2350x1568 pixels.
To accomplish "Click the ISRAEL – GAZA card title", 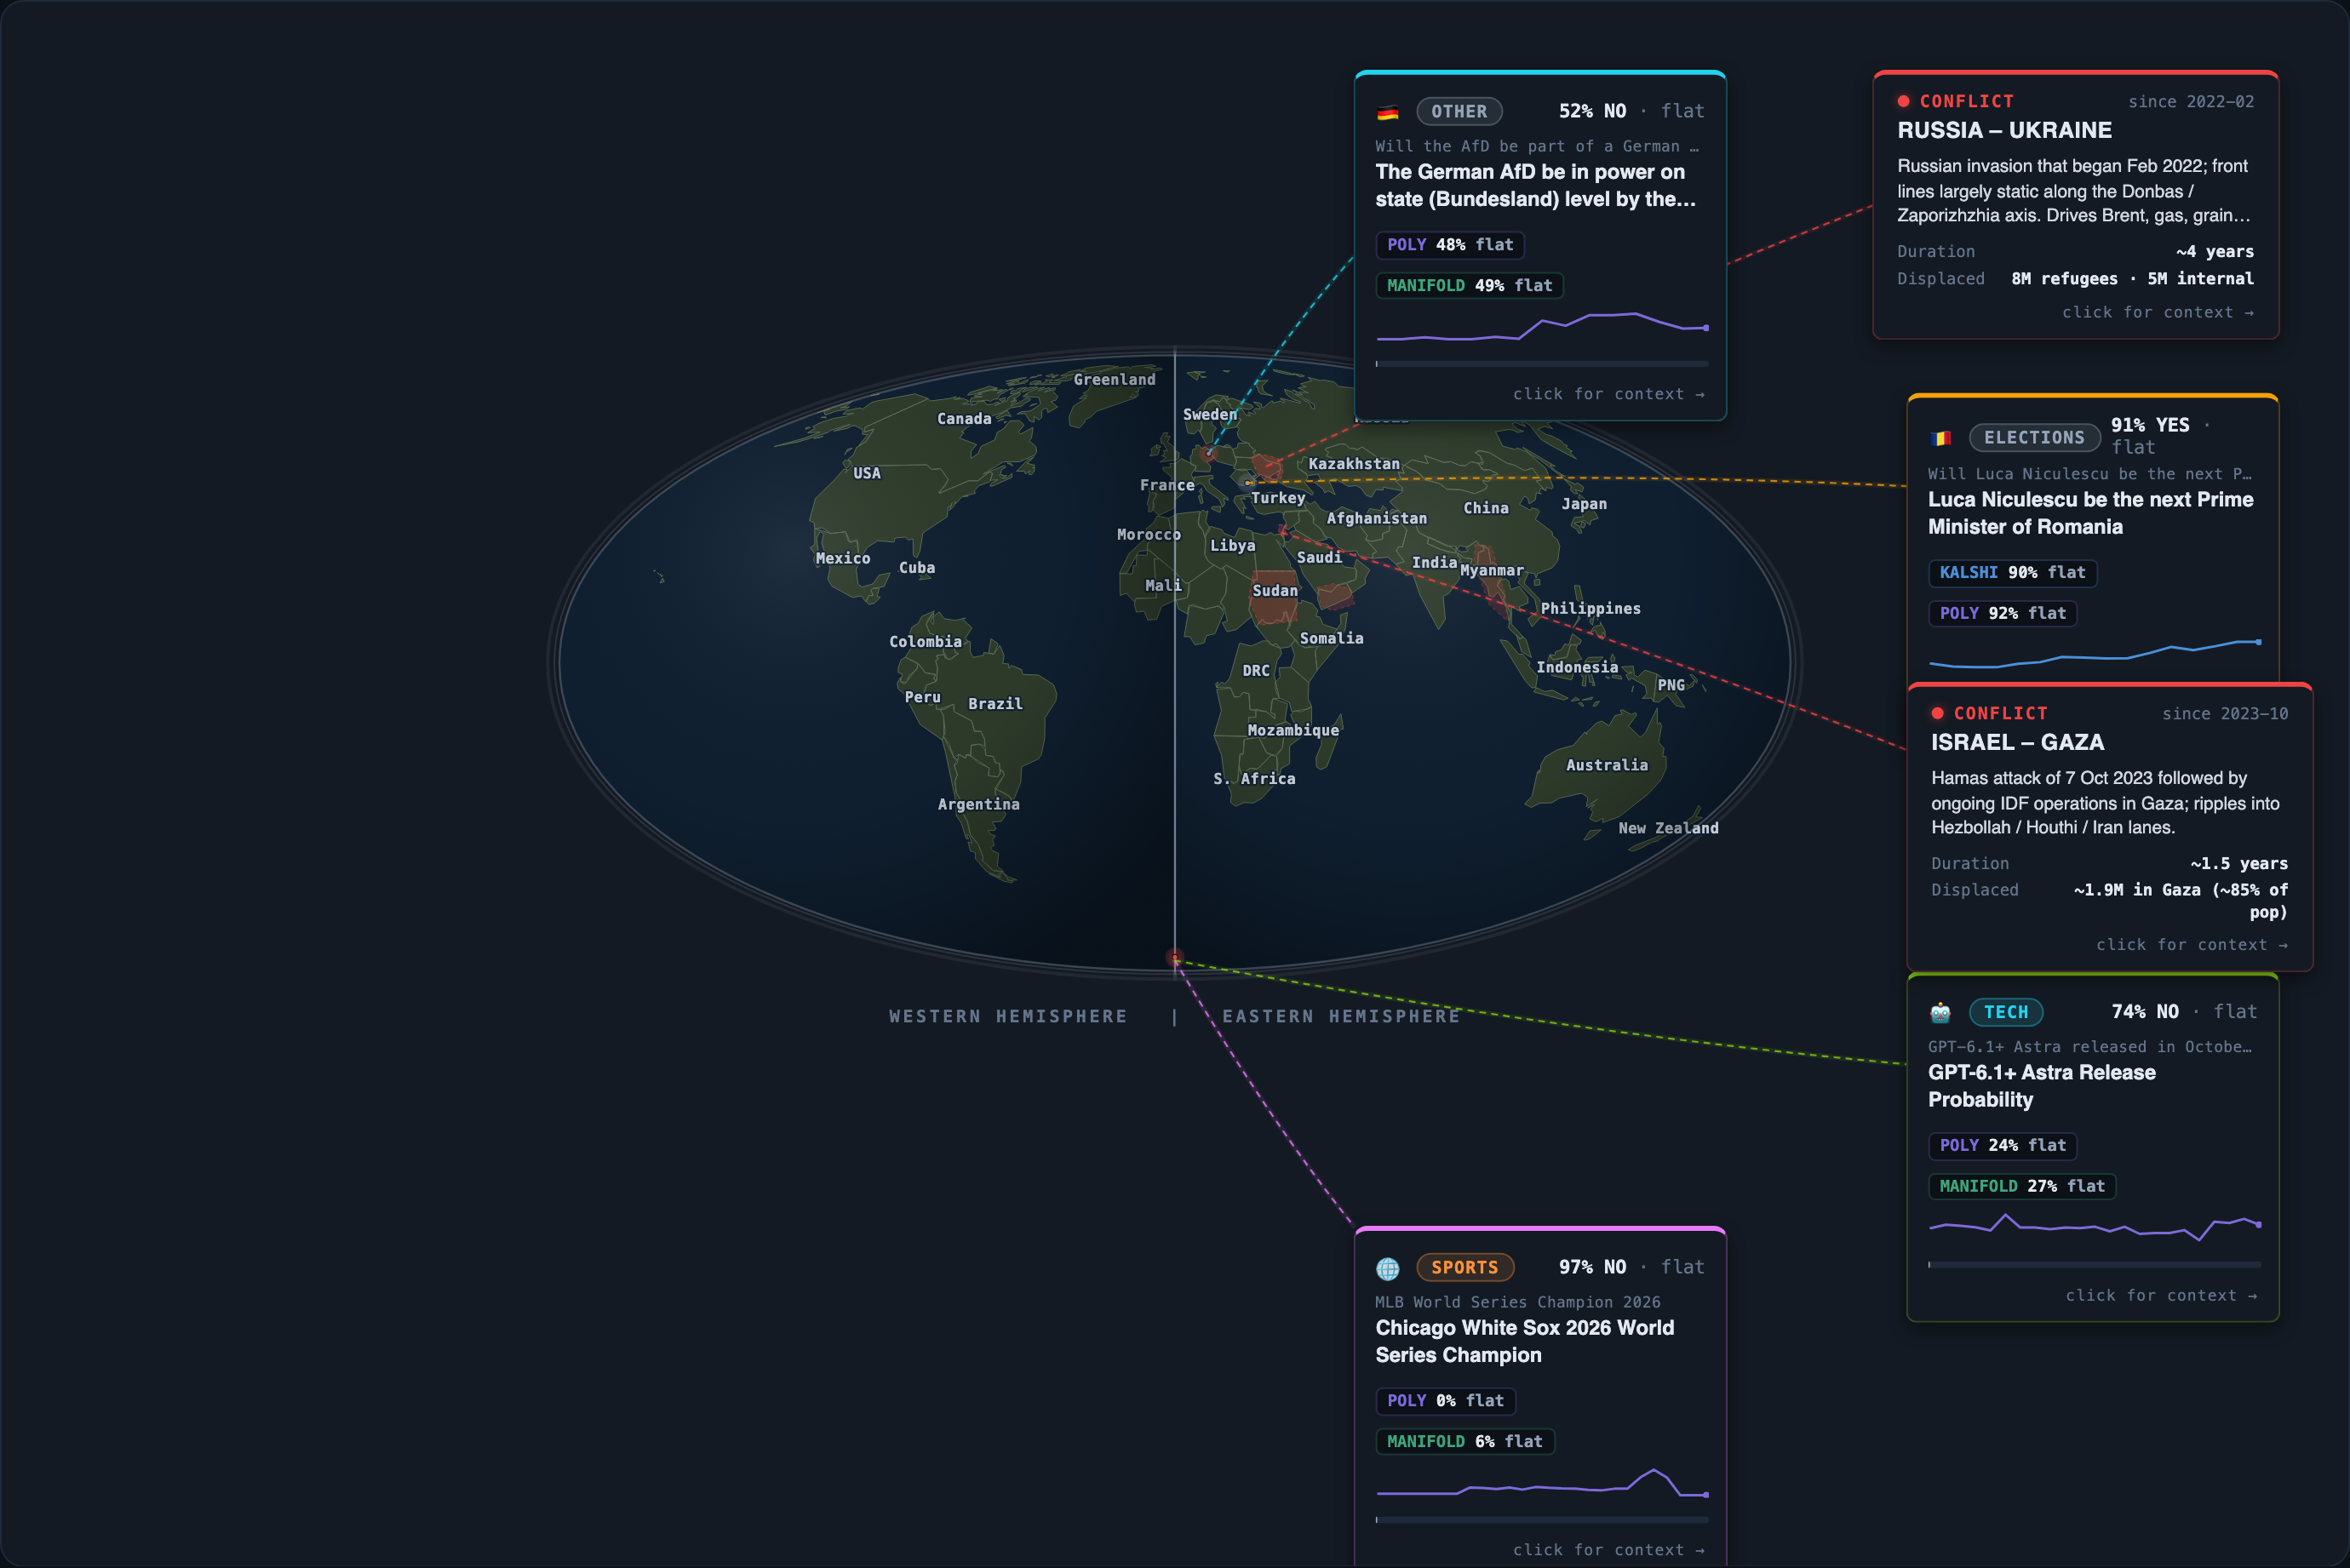I will point(2017,743).
